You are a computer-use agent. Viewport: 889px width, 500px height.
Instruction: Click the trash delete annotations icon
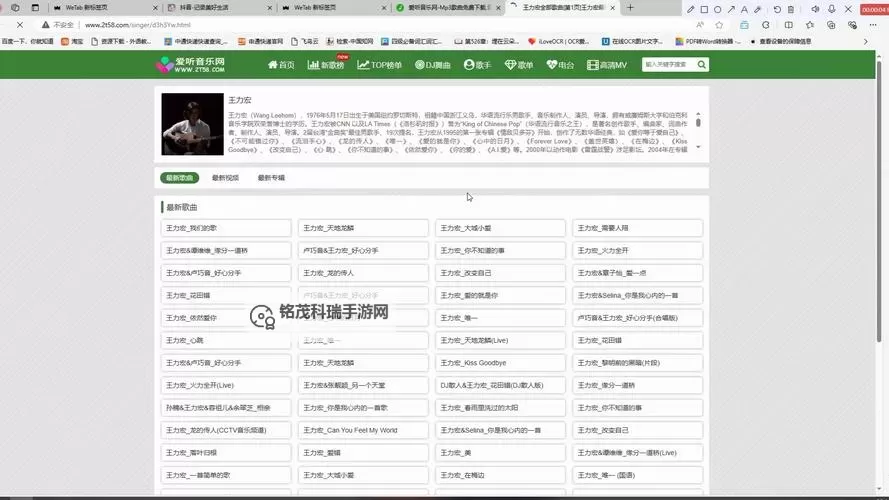pos(790,9)
